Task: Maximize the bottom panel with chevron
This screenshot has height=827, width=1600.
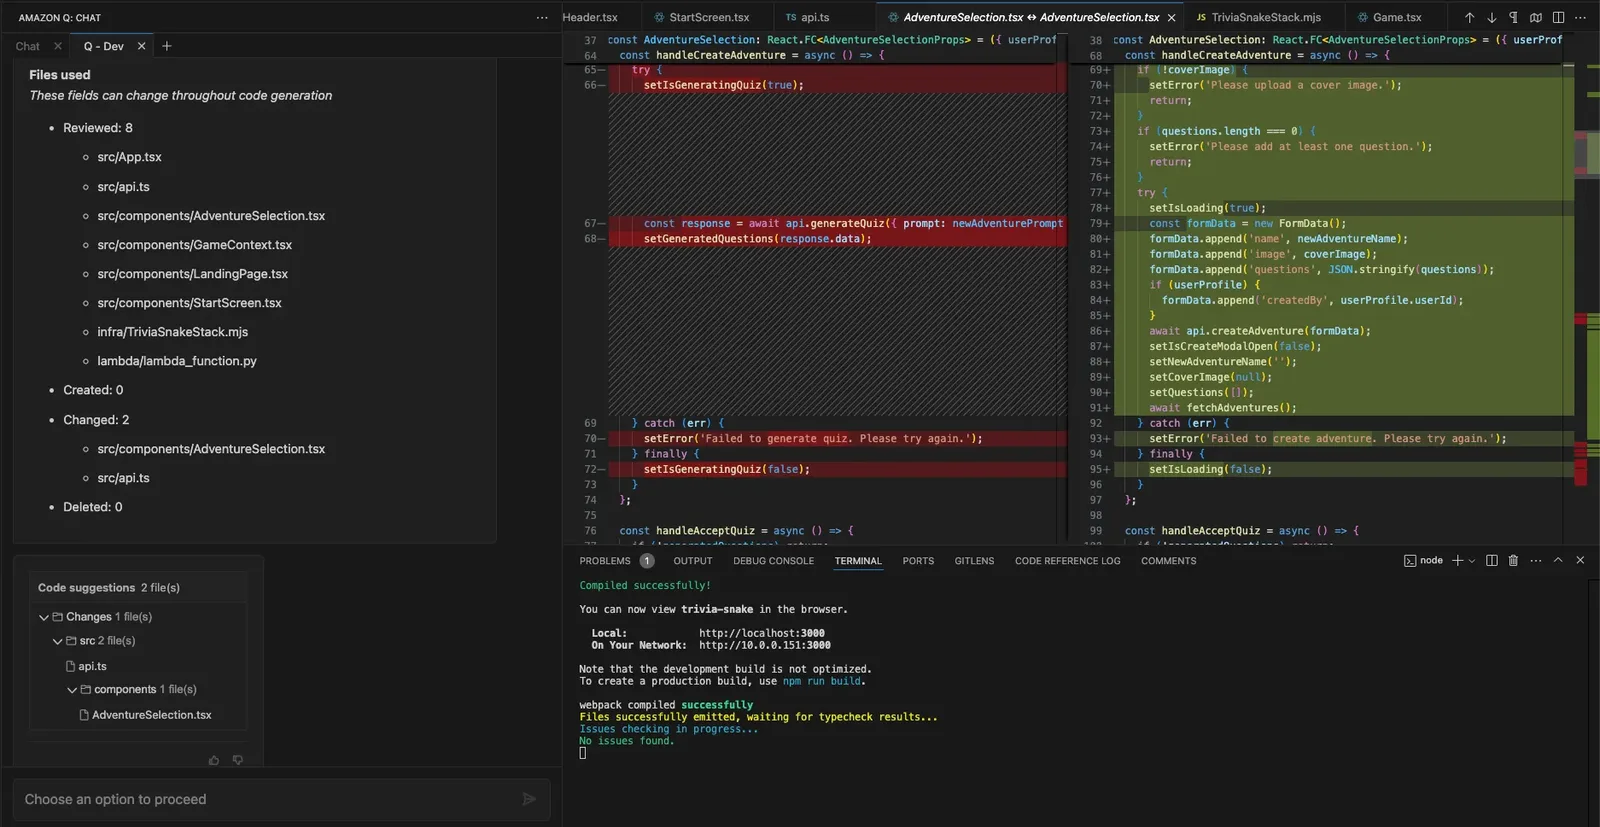Action: click(1558, 561)
